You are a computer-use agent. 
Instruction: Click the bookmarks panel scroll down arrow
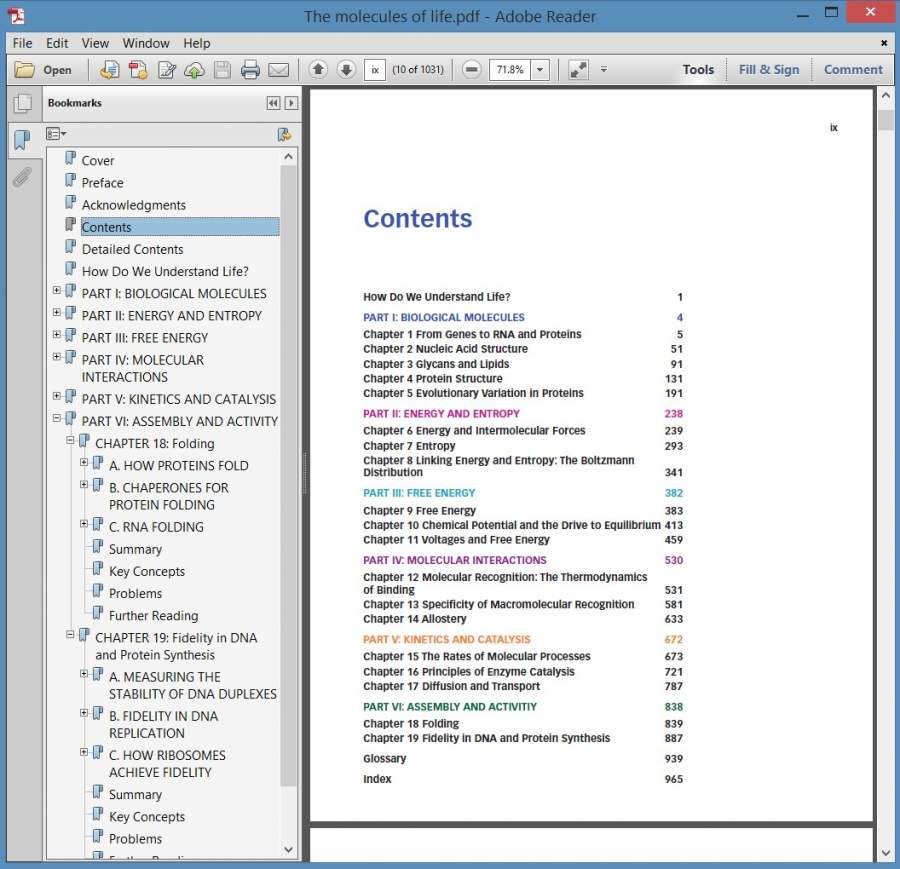[289, 850]
